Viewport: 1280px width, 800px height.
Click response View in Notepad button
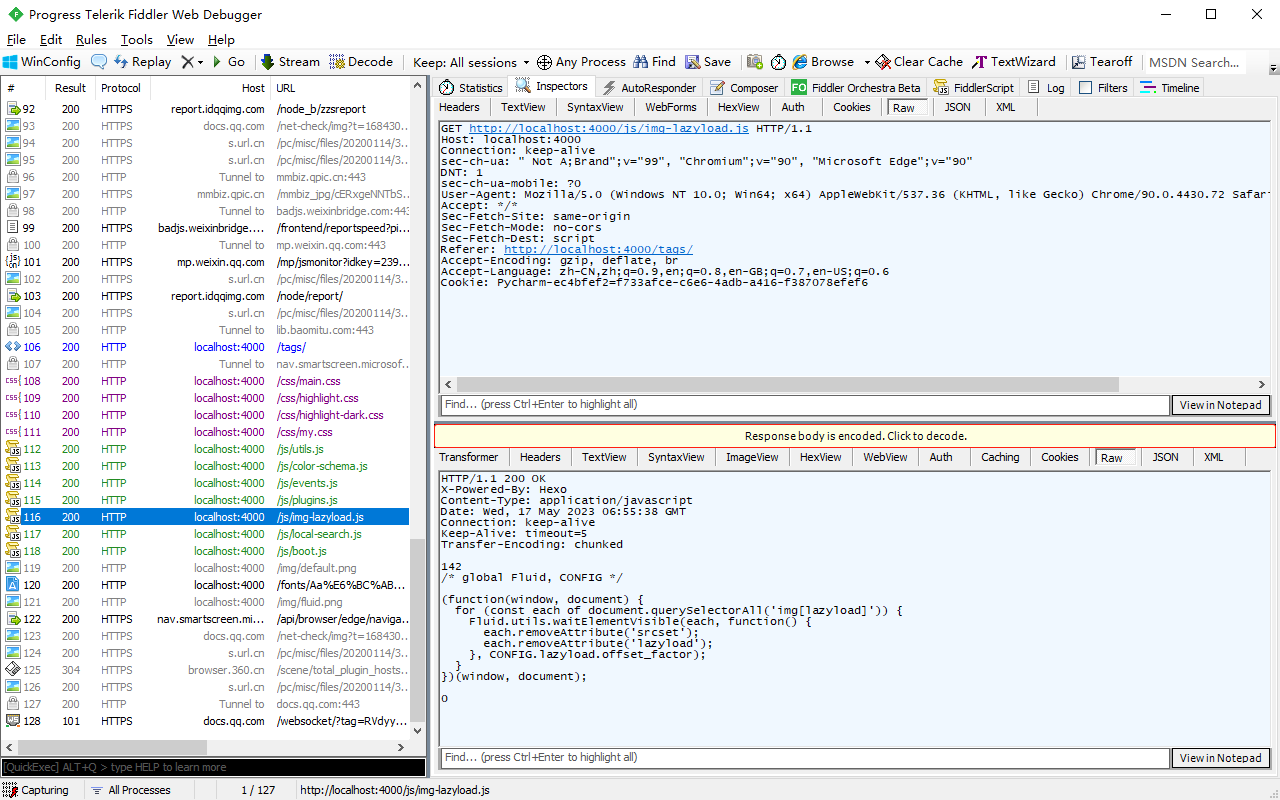pos(1220,758)
